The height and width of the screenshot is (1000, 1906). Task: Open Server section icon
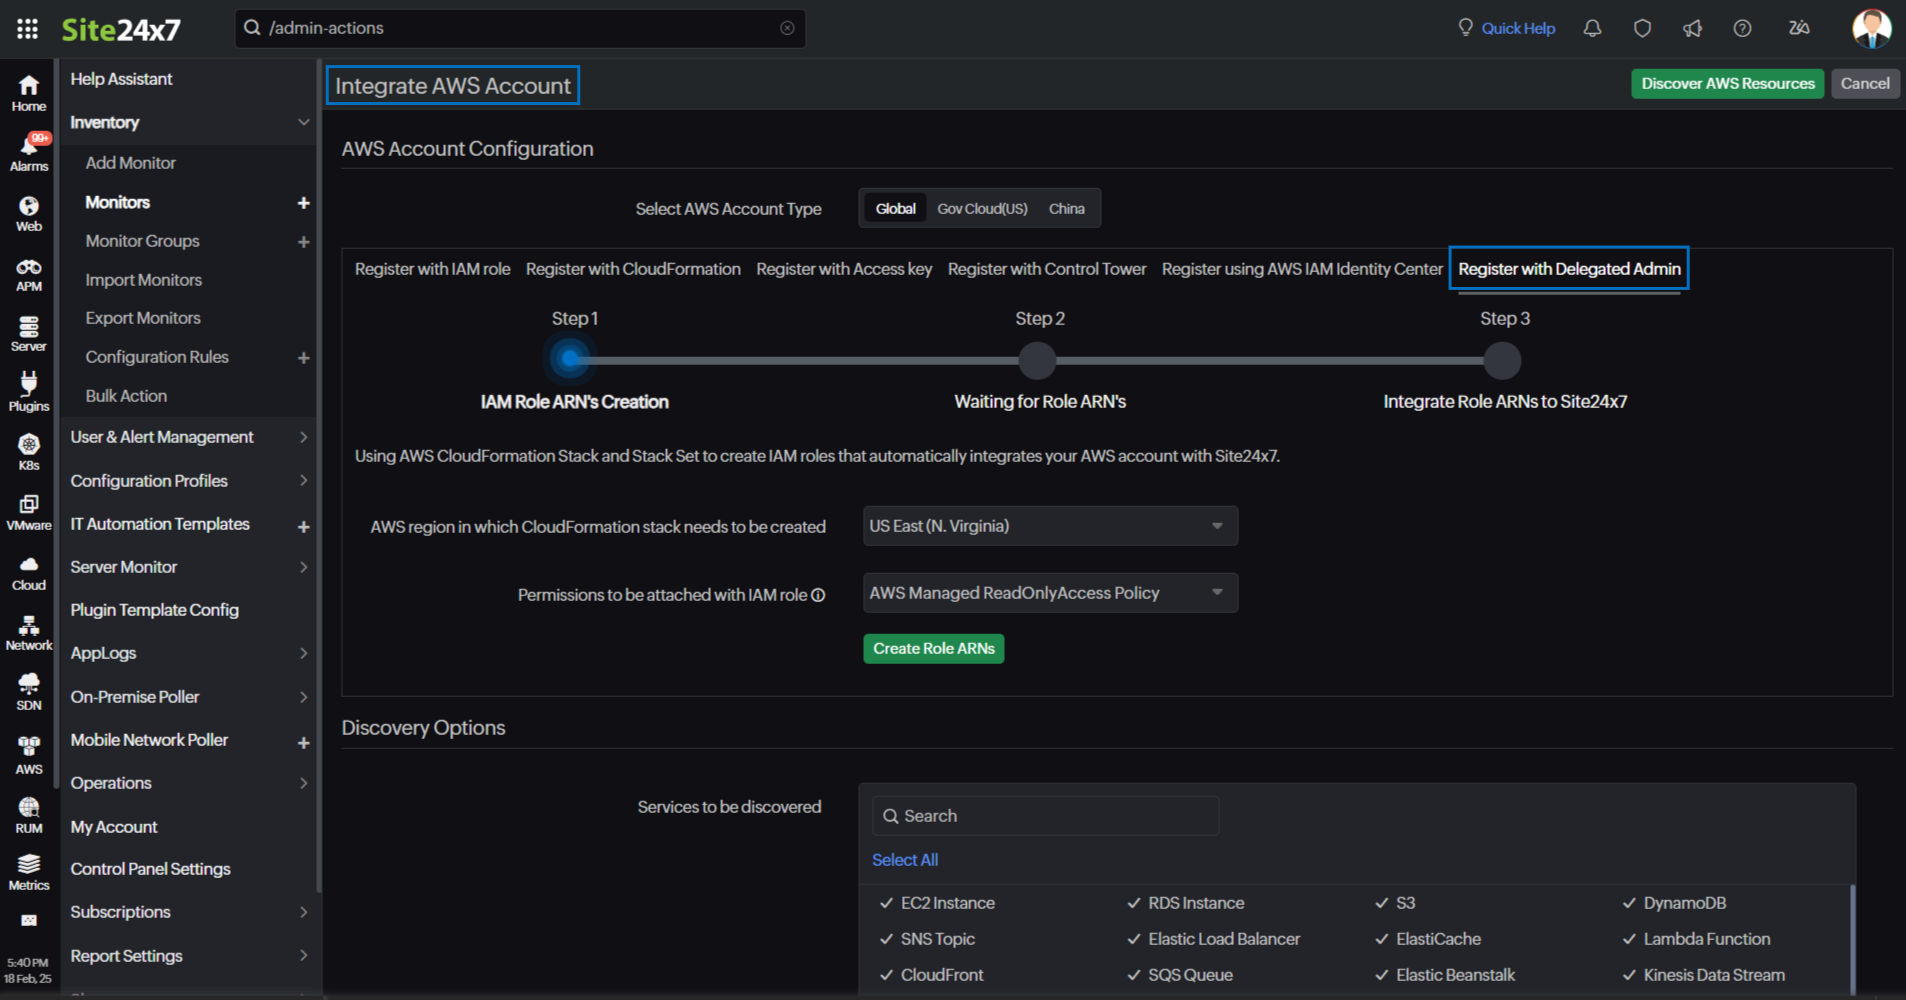[x=29, y=334]
